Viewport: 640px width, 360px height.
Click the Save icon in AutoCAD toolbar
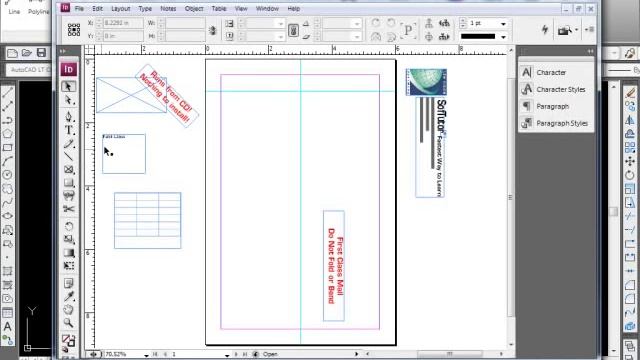coord(41,53)
